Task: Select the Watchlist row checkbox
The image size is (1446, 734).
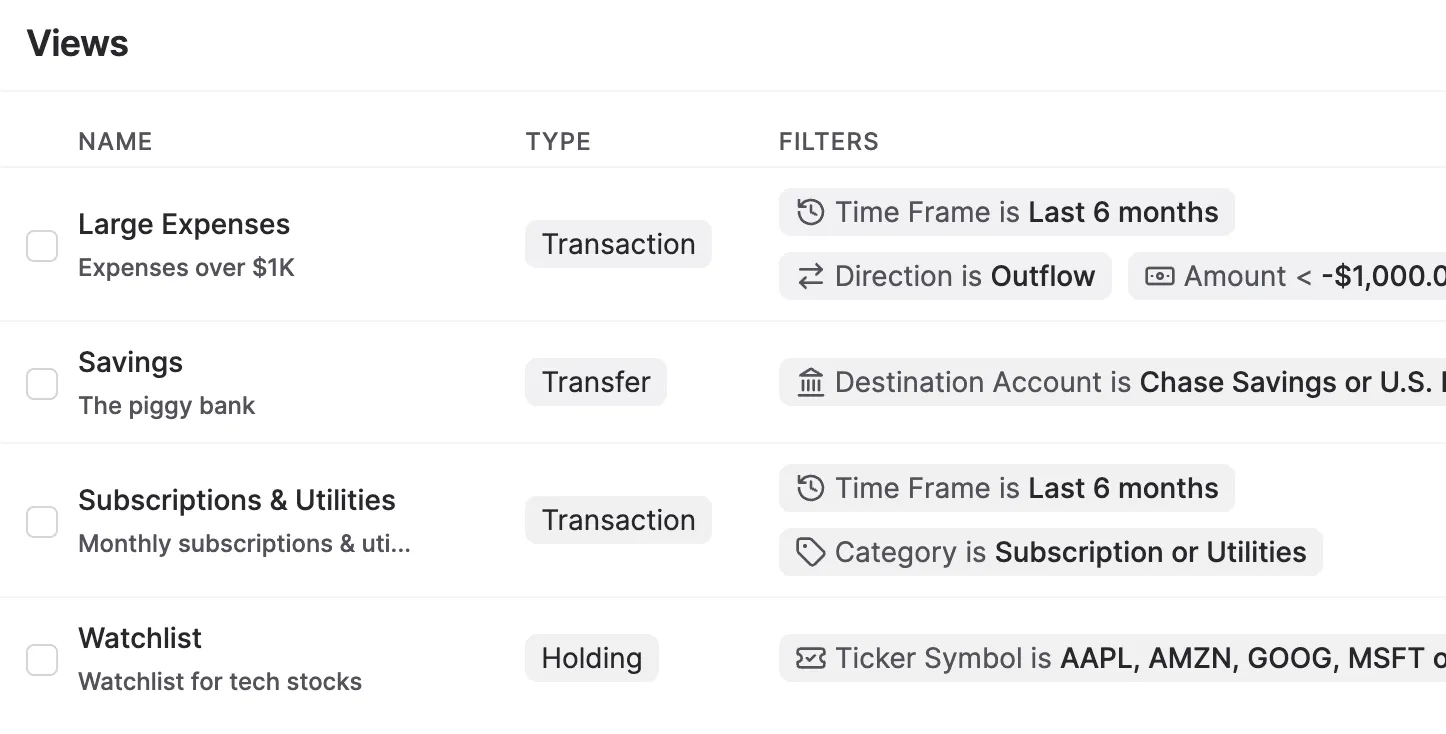Action: (42, 659)
